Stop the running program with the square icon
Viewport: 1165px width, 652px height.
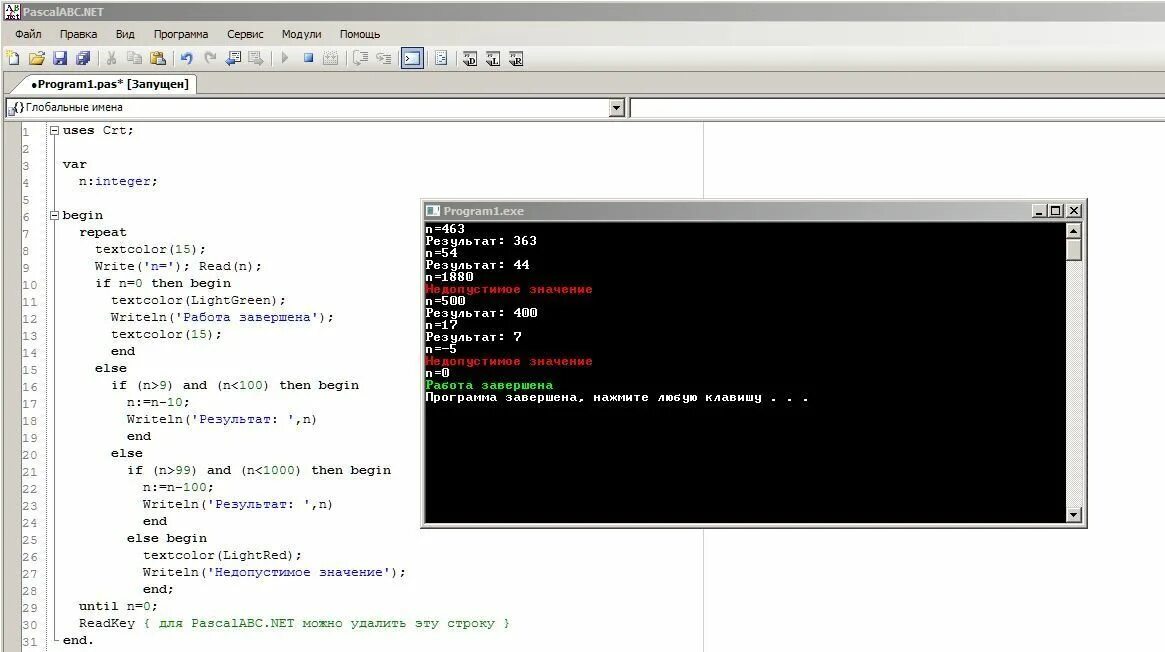click(308, 58)
